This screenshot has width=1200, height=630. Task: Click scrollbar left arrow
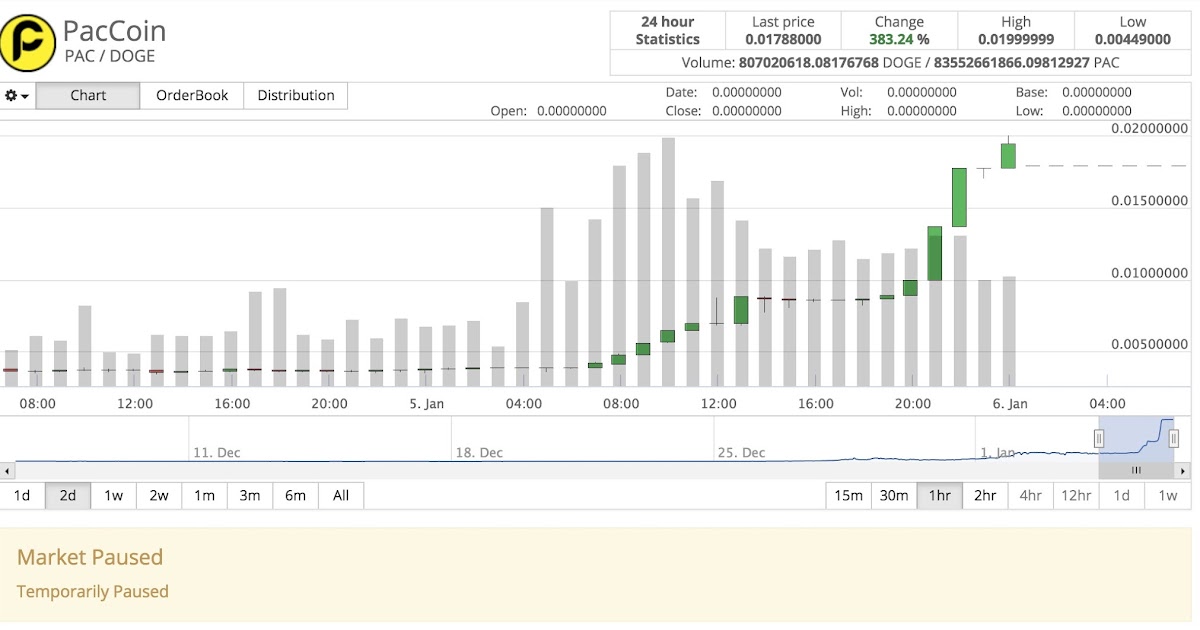[6, 470]
